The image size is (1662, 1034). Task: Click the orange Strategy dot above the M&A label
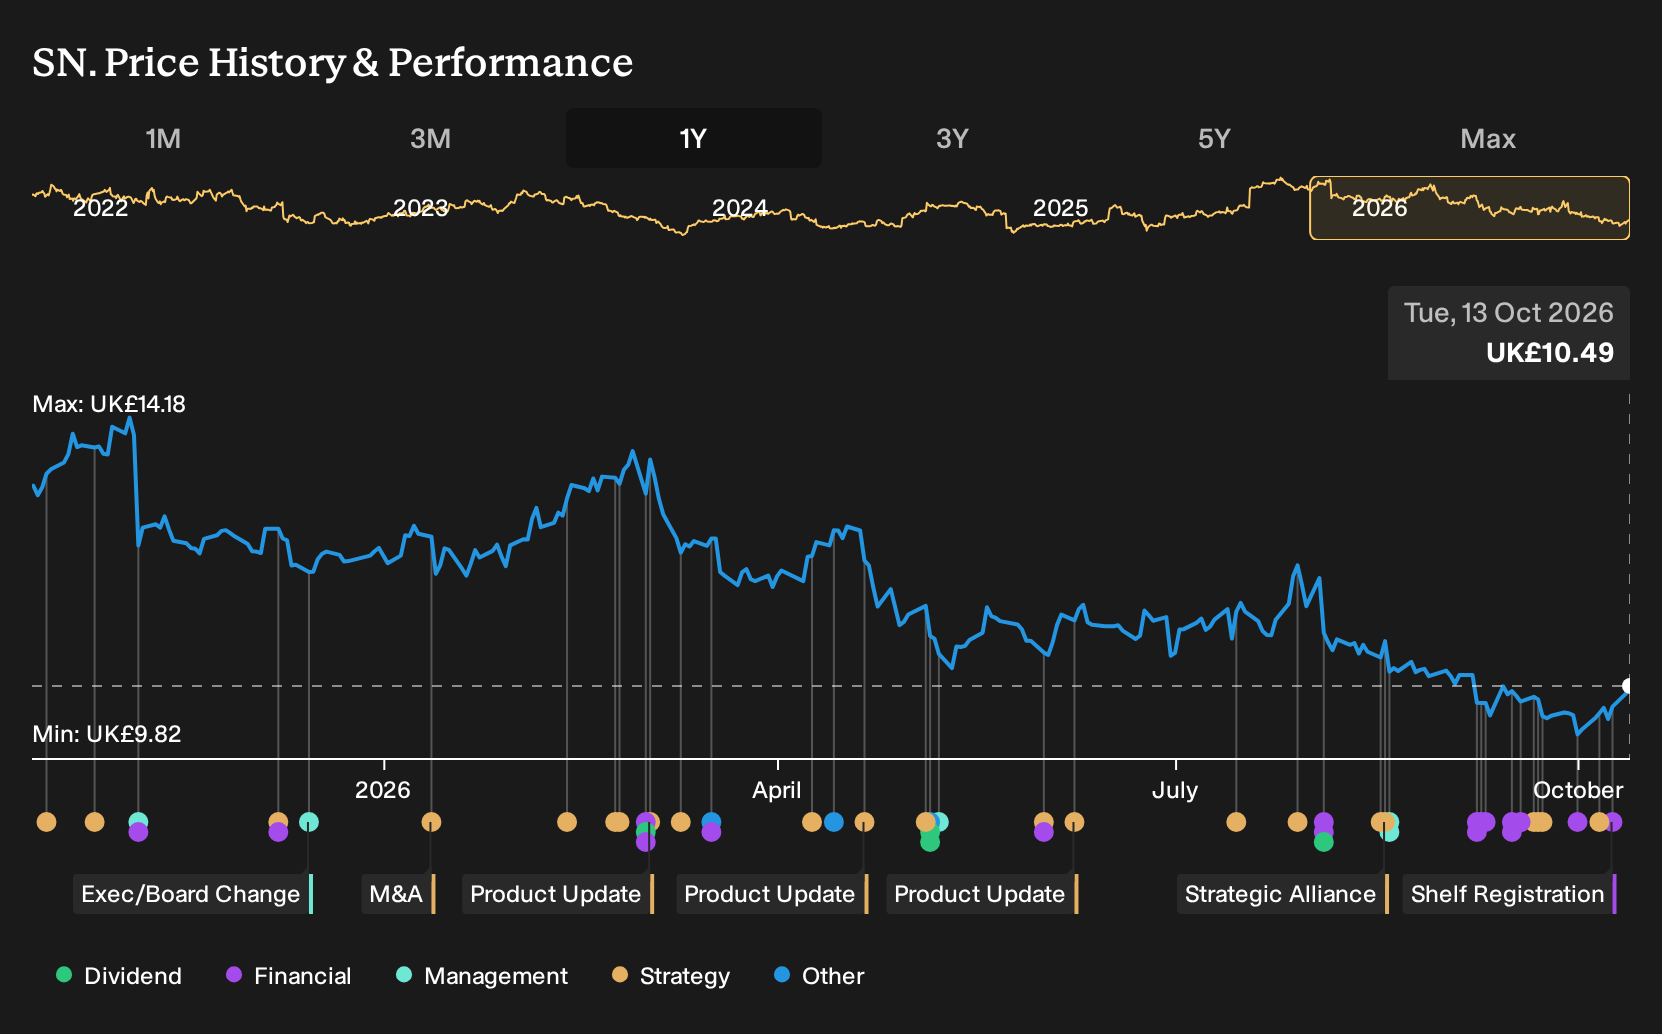pos(431,822)
